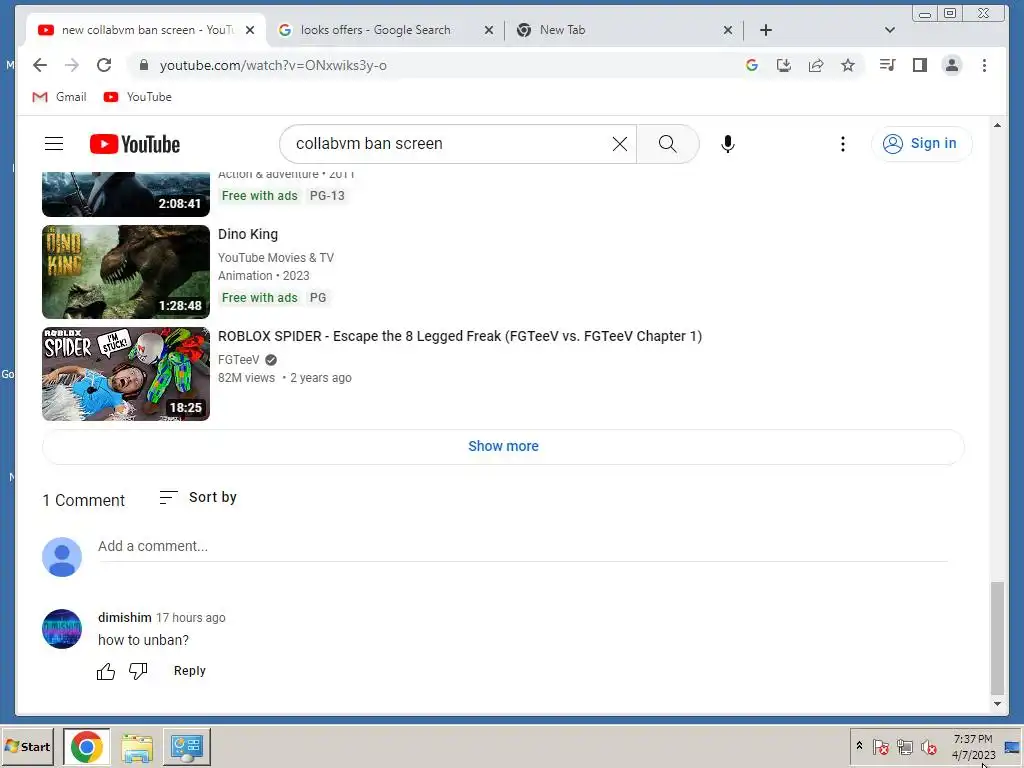Search with your voice microphone

pos(728,144)
